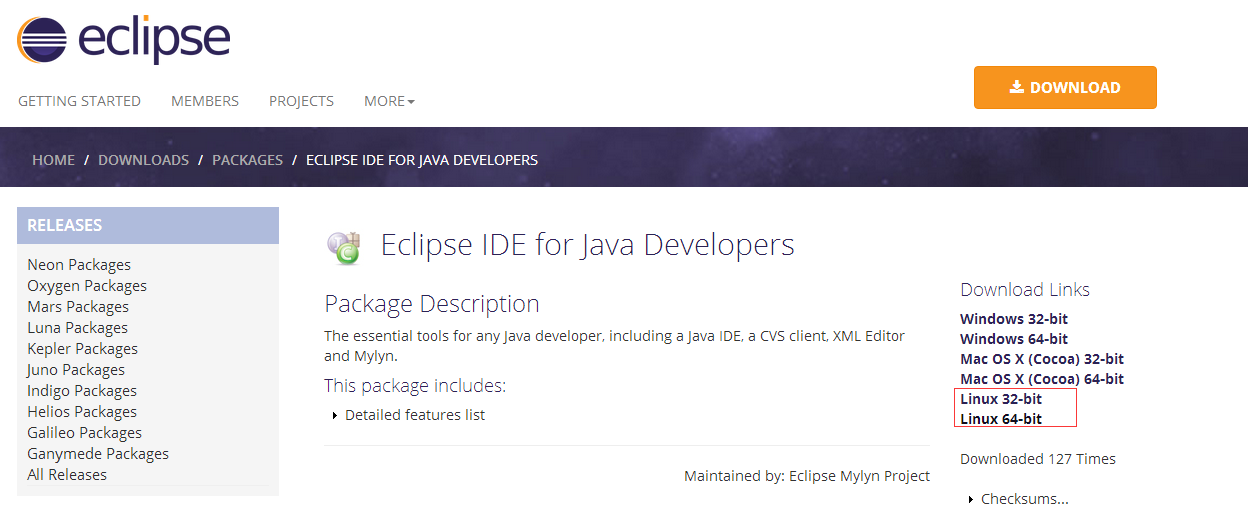Download Mac OS X (Cocoa) 32-bit
Image resolution: width=1248 pixels, height=520 pixels.
coord(1042,359)
